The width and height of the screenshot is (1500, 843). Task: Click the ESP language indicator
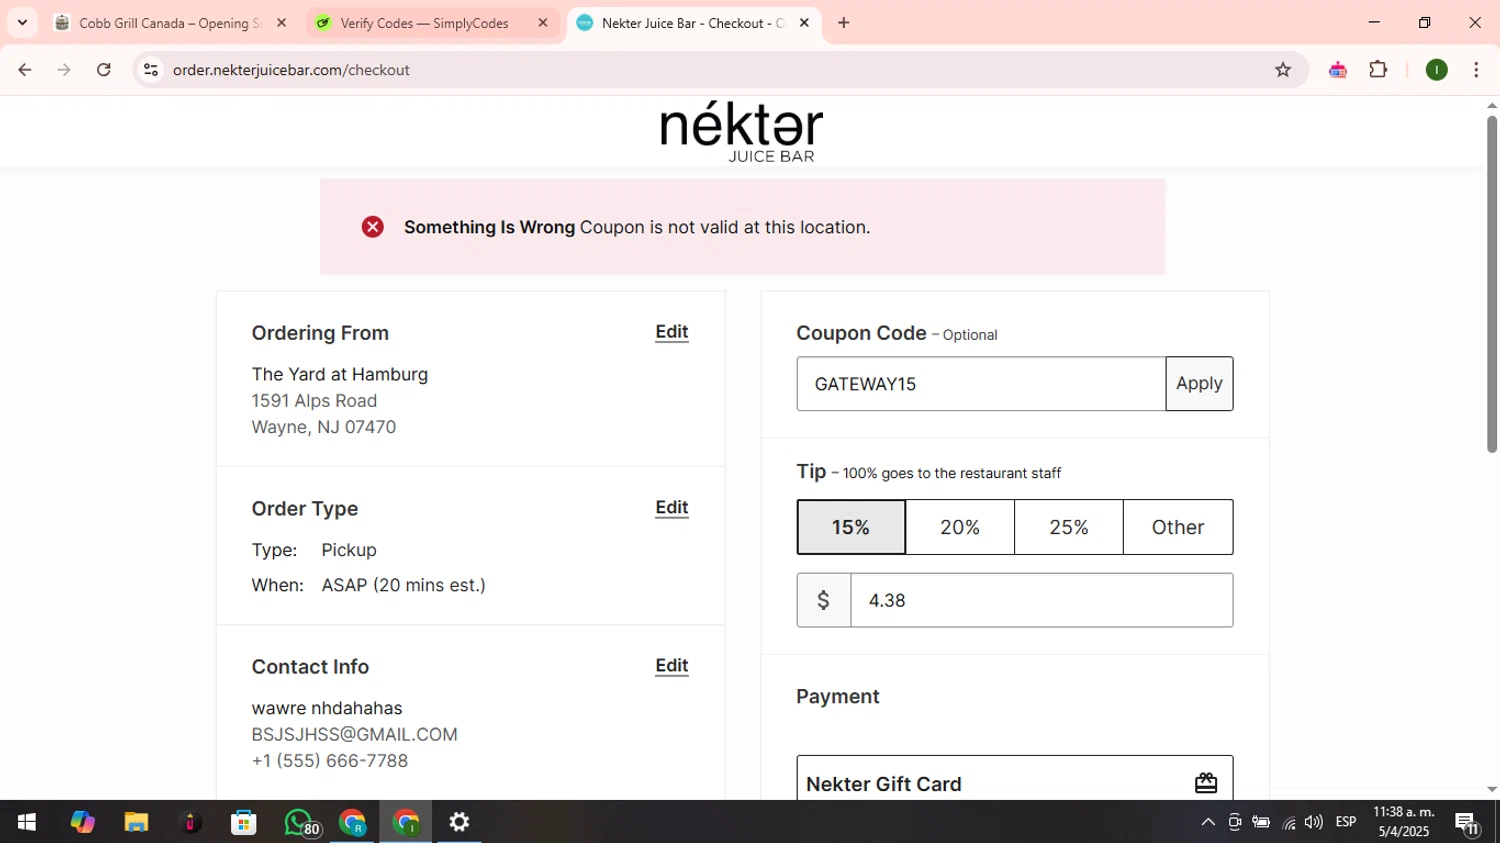pos(1346,822)
